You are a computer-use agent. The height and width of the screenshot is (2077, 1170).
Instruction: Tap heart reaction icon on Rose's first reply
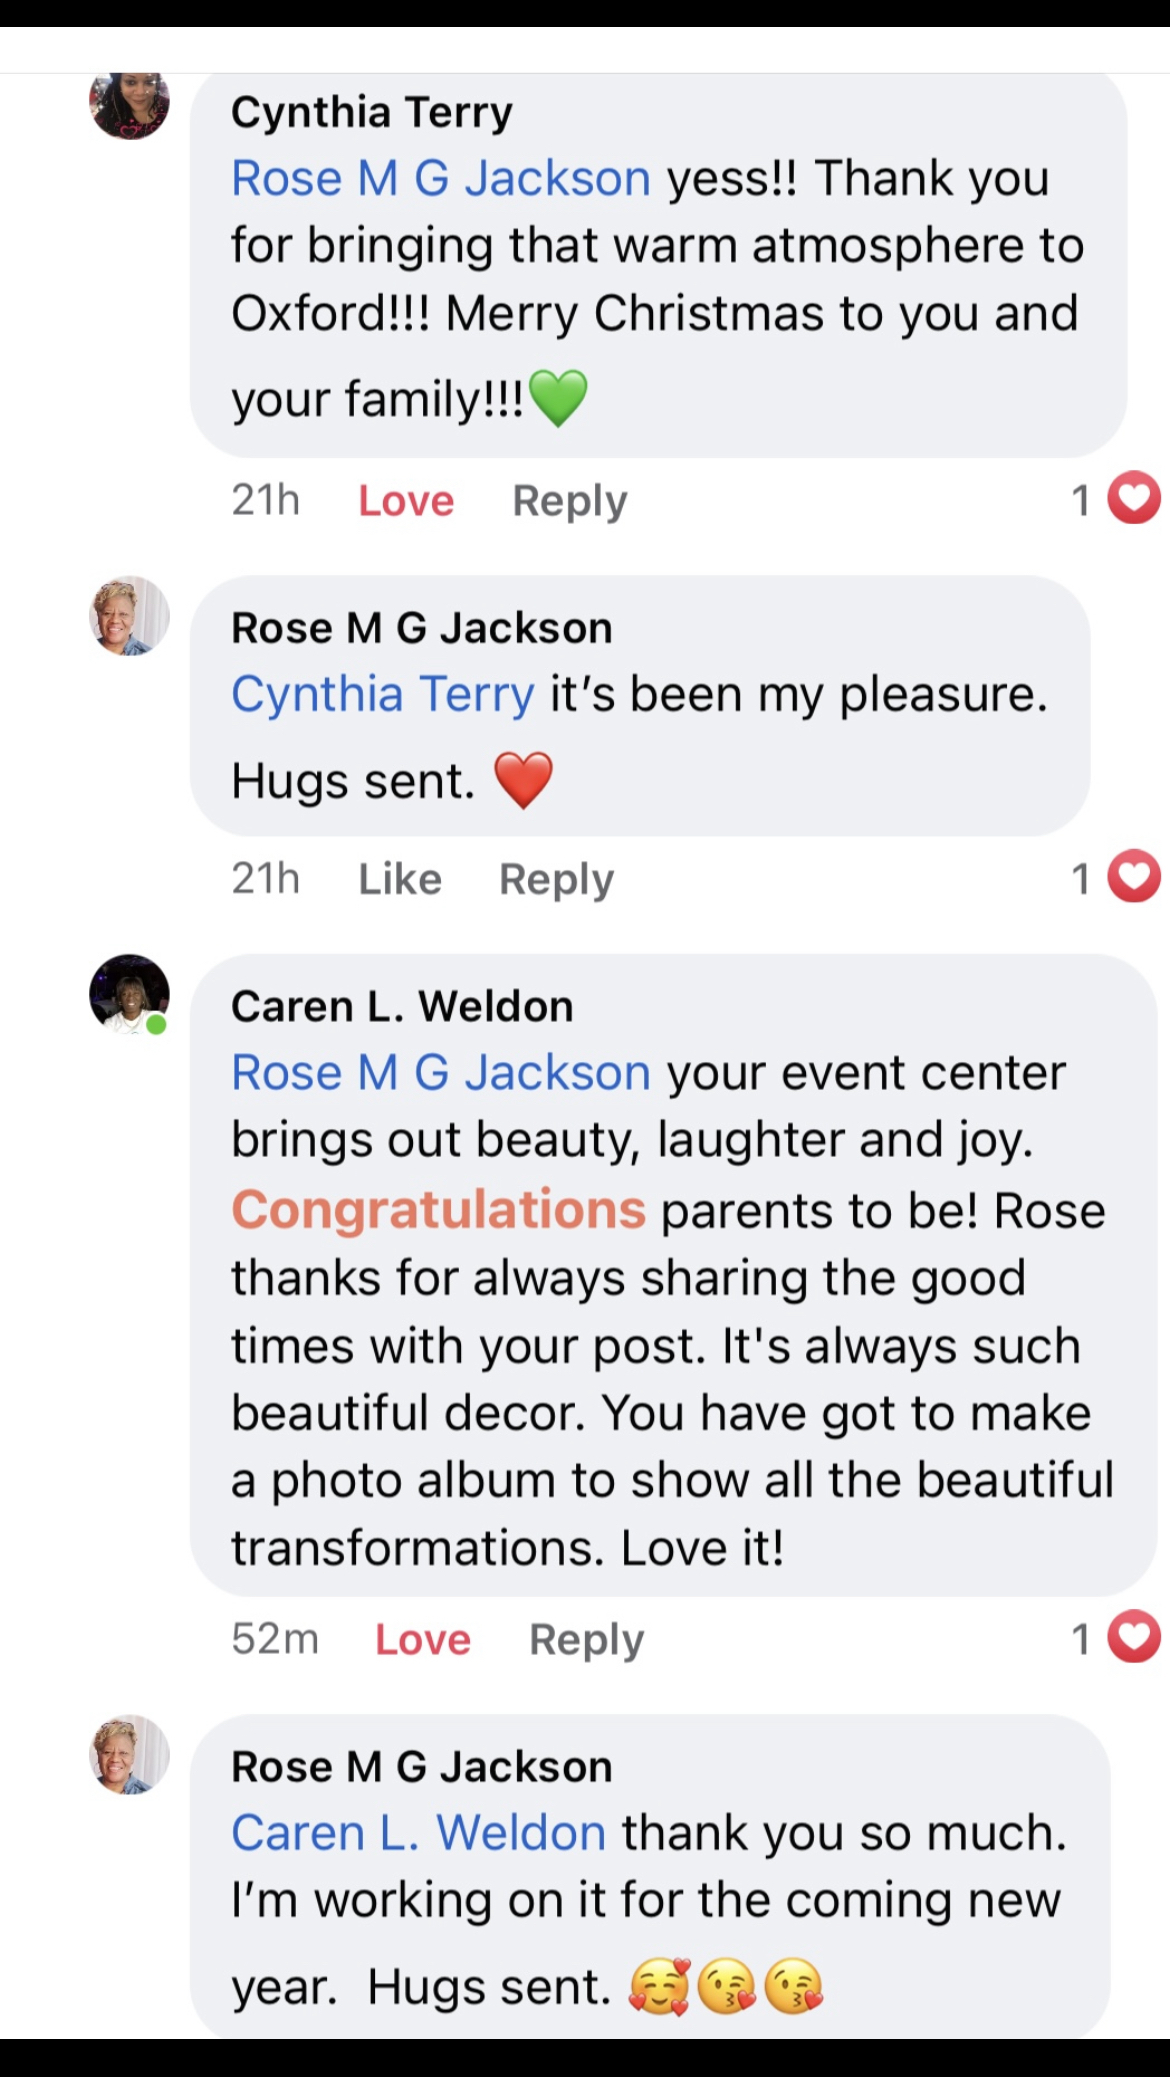[x=1134, y=877]
